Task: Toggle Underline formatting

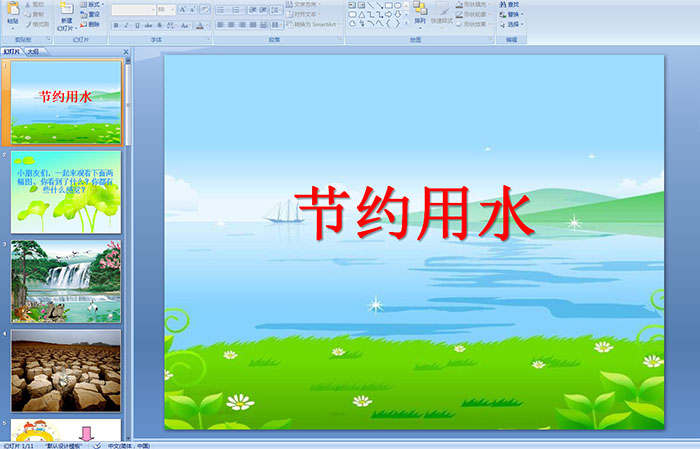Action: [137, 25]
